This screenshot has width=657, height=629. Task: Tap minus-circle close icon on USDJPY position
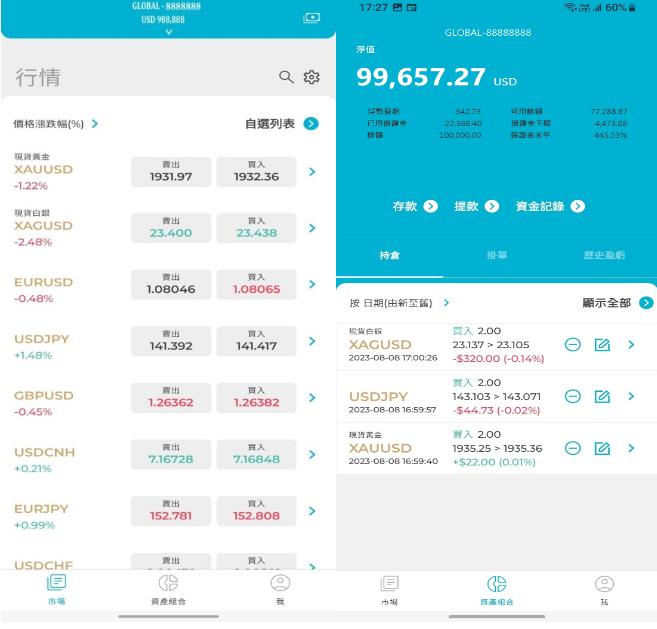coord(572,396)
